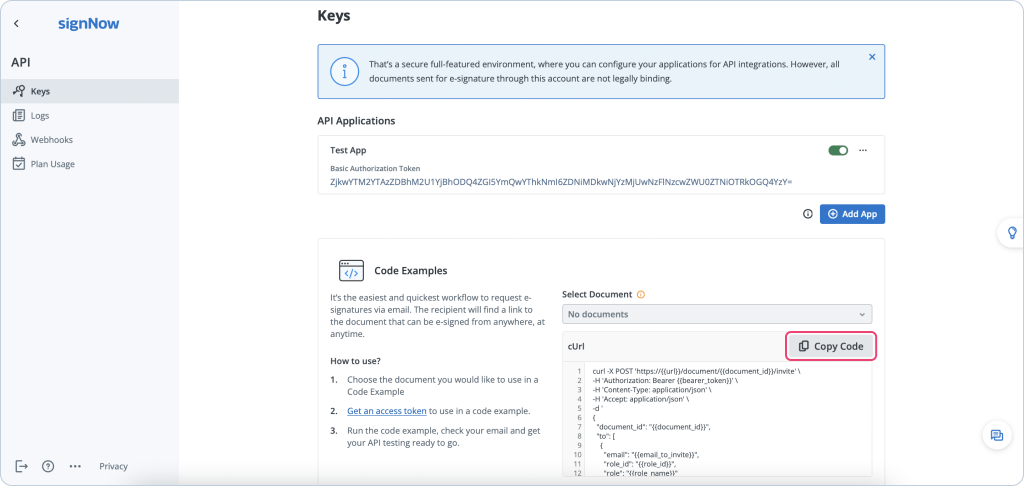
Task: Dismiss the info banner with X
Action: click(x=872, y=57)
